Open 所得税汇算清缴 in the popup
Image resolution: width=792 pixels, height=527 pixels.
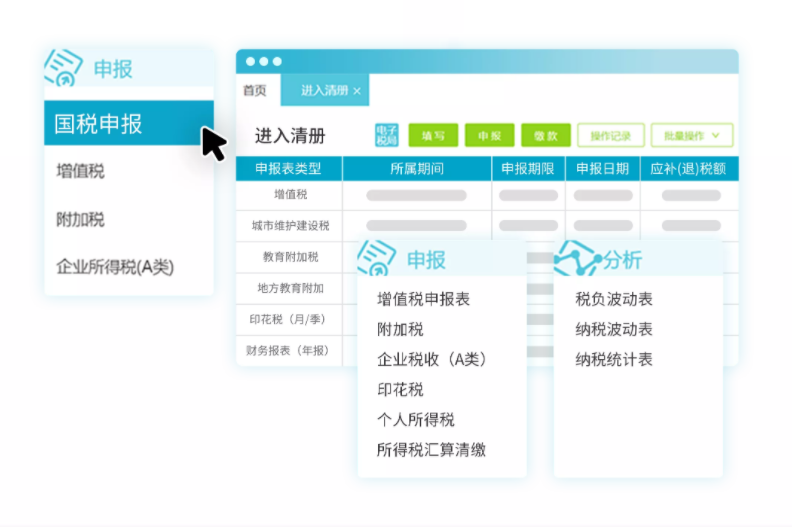(431, 450)
